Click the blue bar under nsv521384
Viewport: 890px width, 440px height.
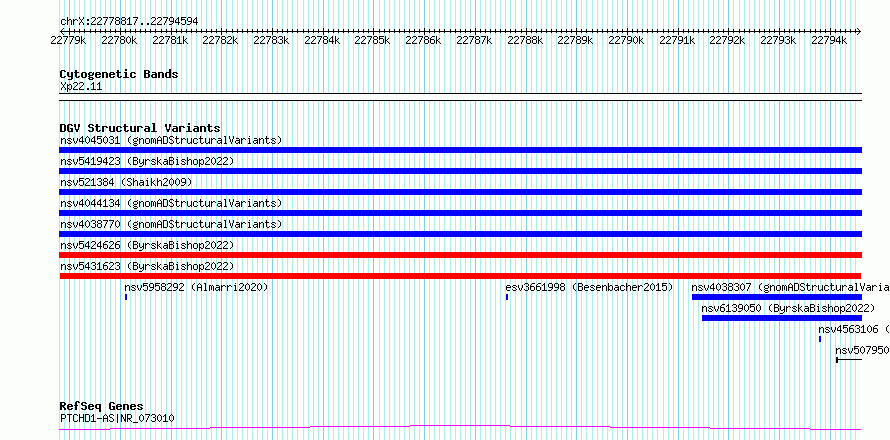pos(460,192)
